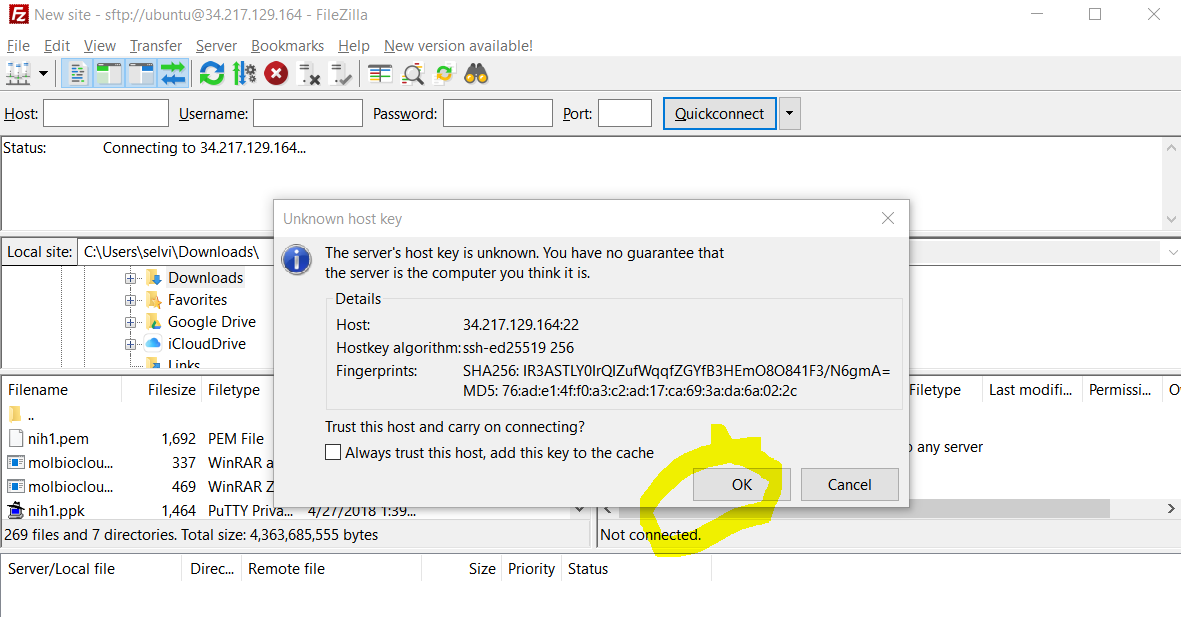
Task: Refresh file and folder lists
Action: [212, 74]
